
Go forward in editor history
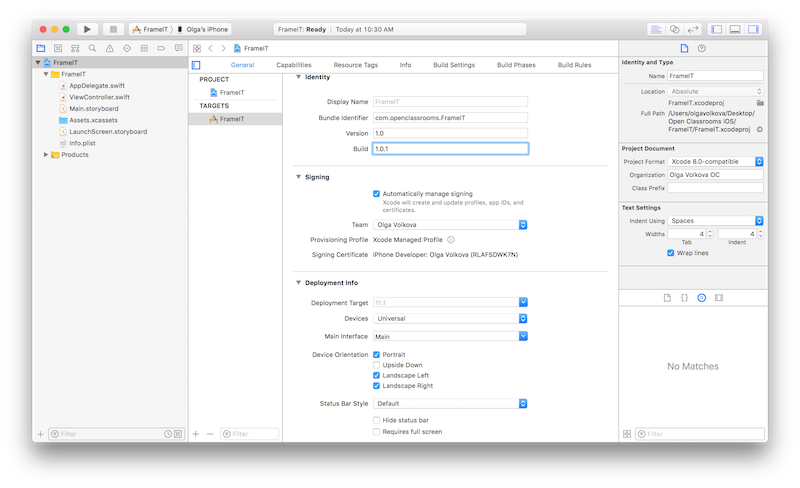coord(223,48)
